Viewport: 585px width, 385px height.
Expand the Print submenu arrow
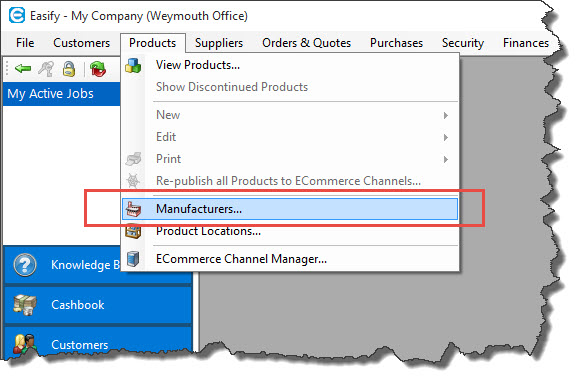[x=445, y=159]
